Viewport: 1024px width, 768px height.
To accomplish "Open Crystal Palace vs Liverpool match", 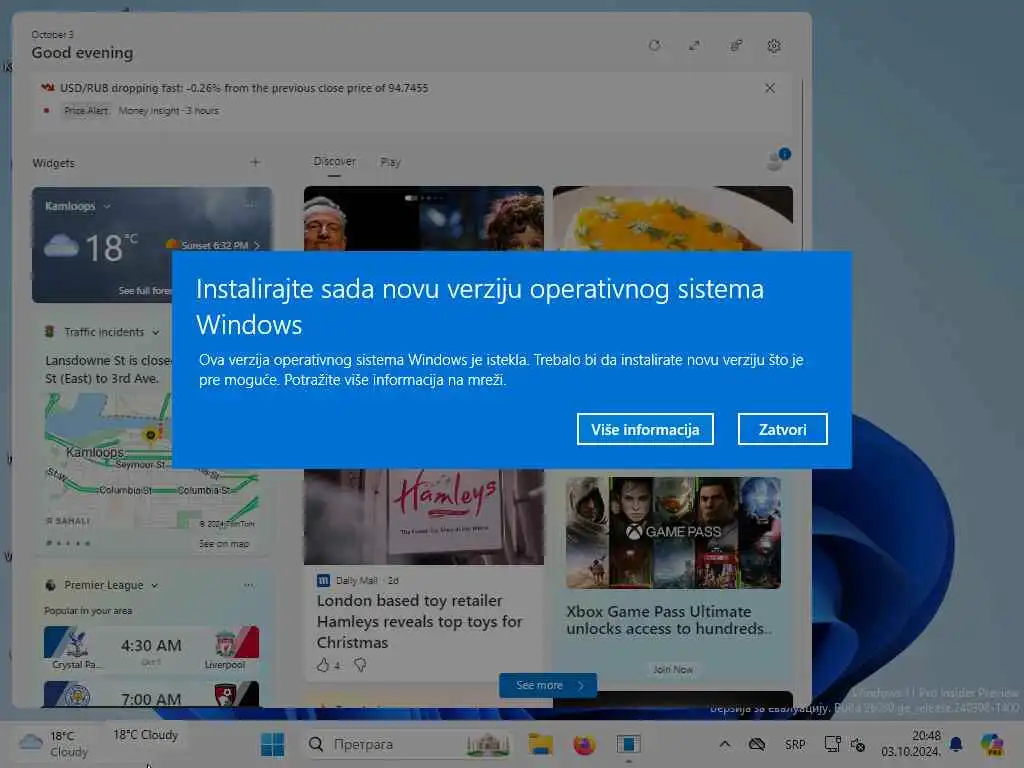I will point(152,648).
